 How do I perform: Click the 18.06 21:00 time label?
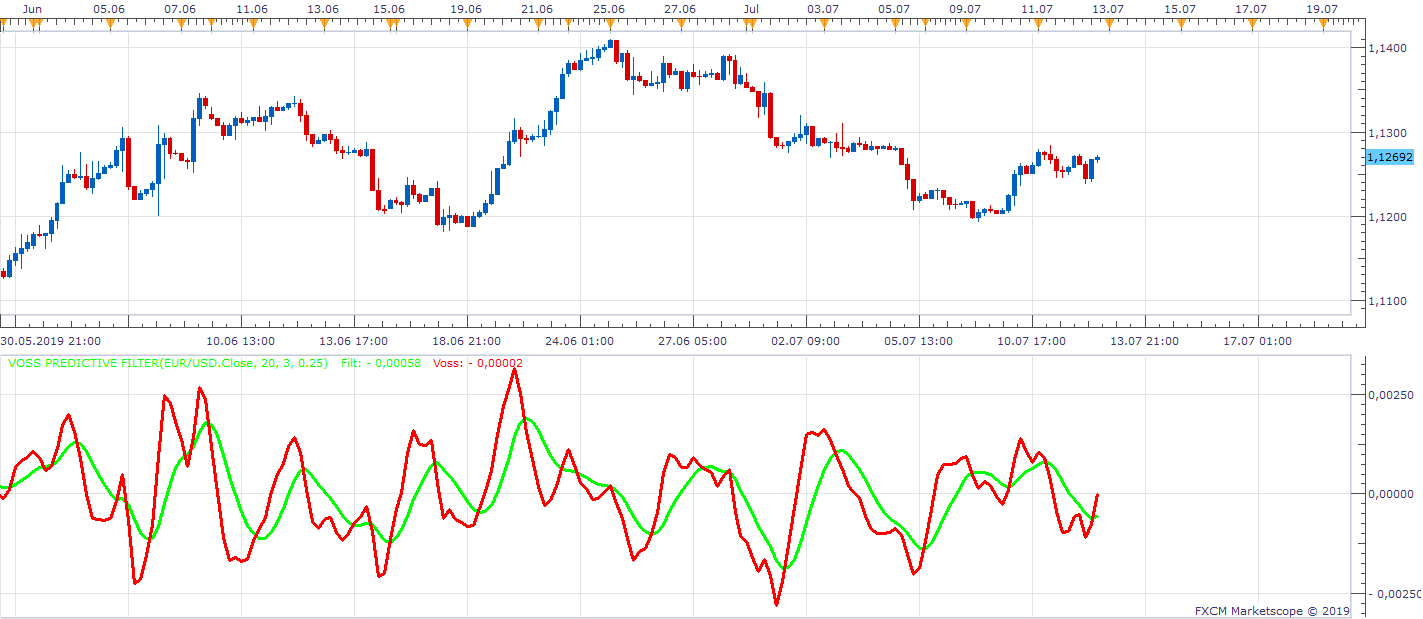click(467, 341)
